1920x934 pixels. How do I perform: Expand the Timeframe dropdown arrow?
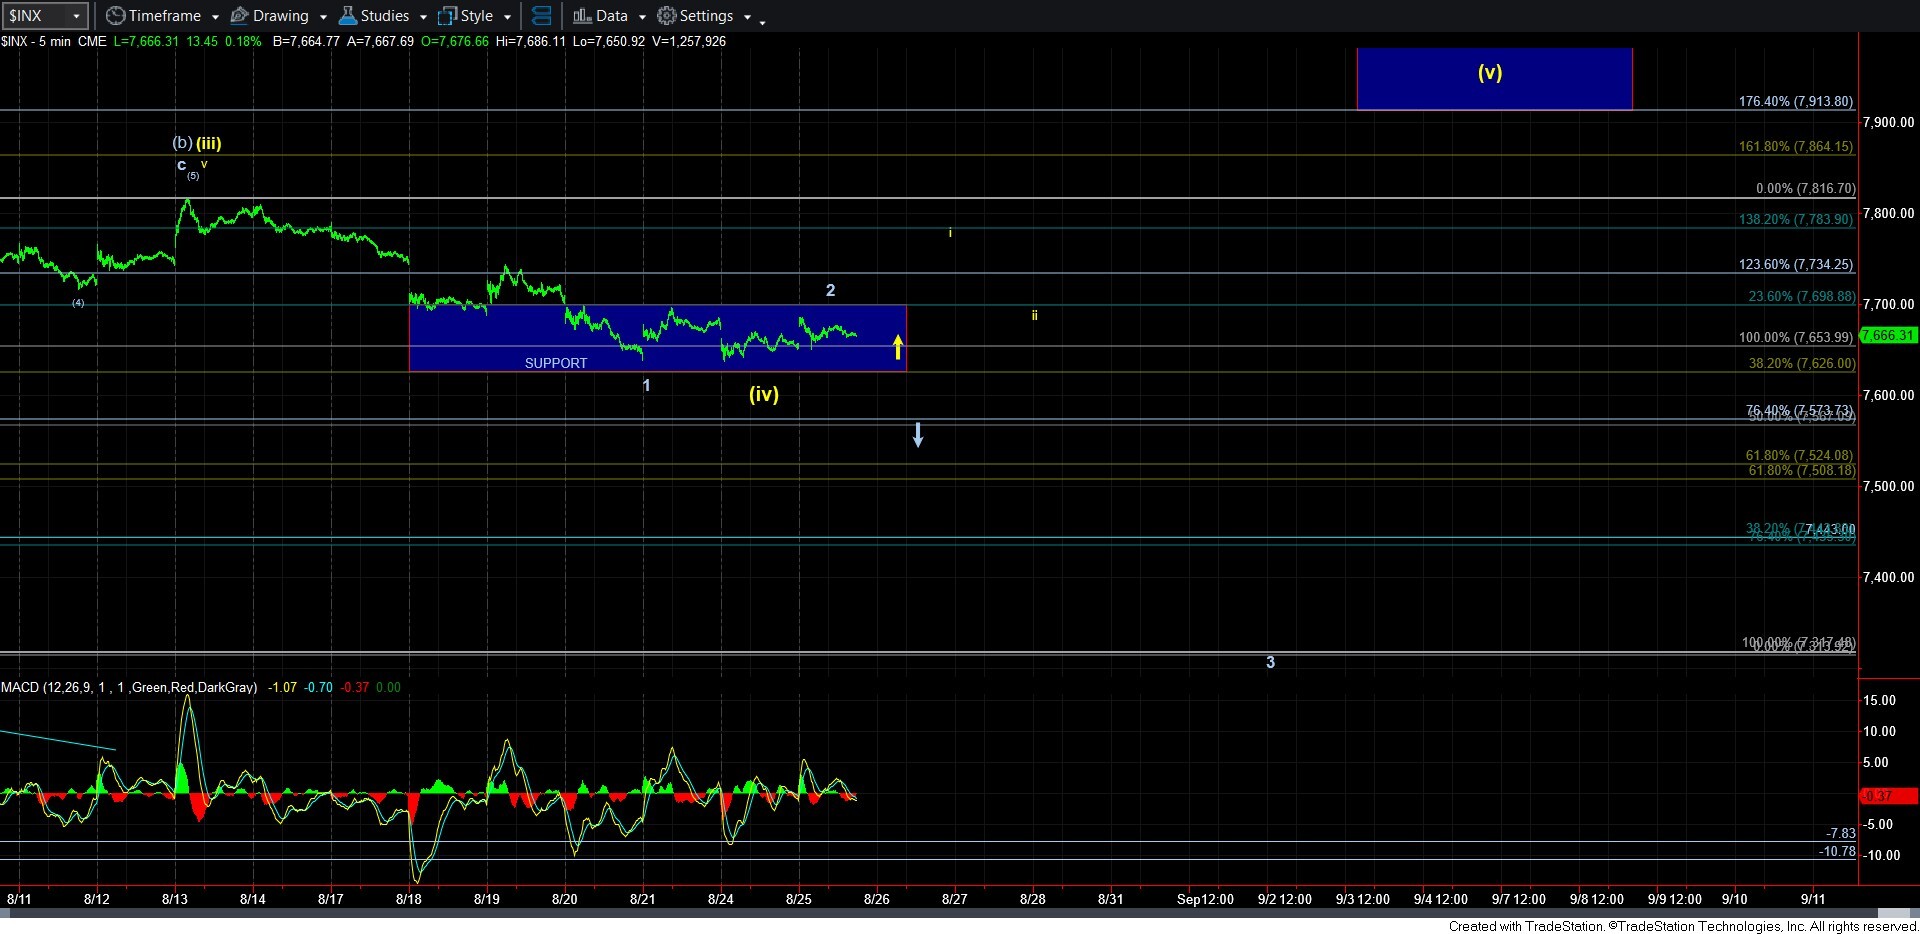click(215, 17)
